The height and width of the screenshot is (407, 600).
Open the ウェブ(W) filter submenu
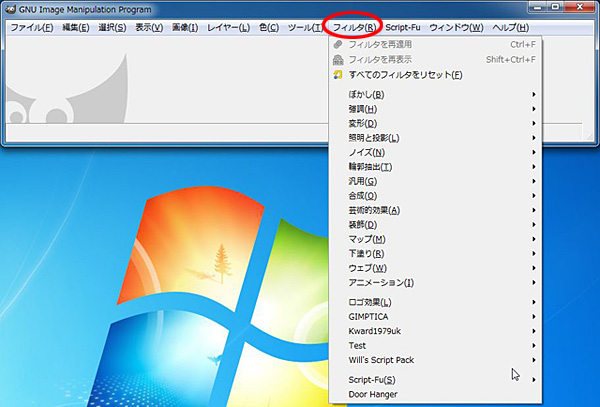(x=434, y=268)
